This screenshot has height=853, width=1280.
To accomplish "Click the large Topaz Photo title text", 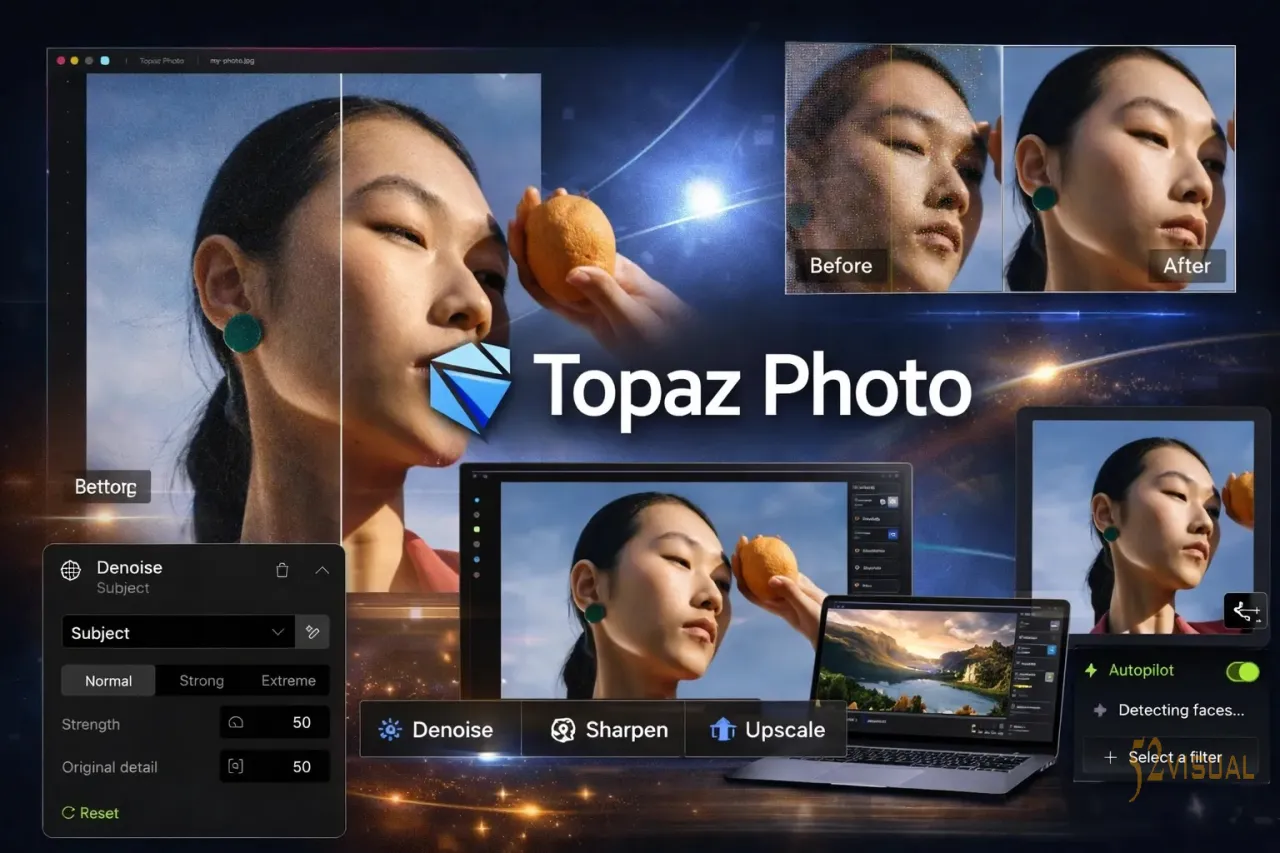I will (x=752, y=387).
